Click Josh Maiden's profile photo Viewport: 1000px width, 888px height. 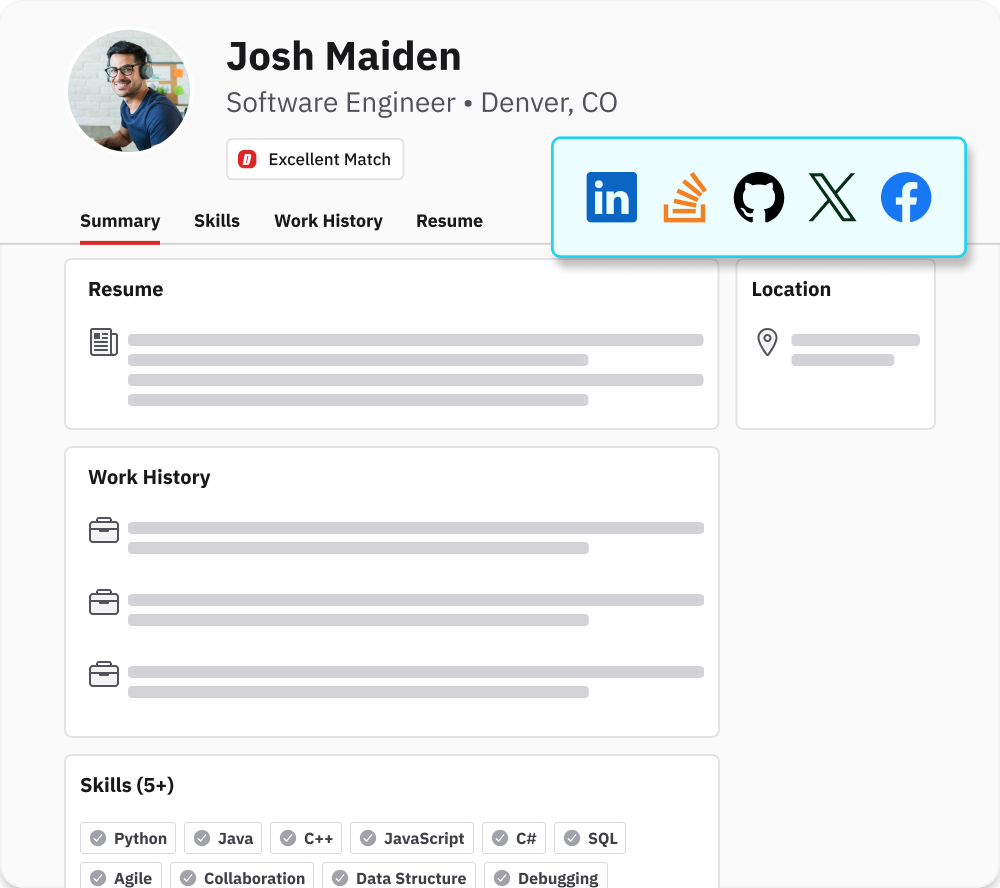(x=129, y=90)
